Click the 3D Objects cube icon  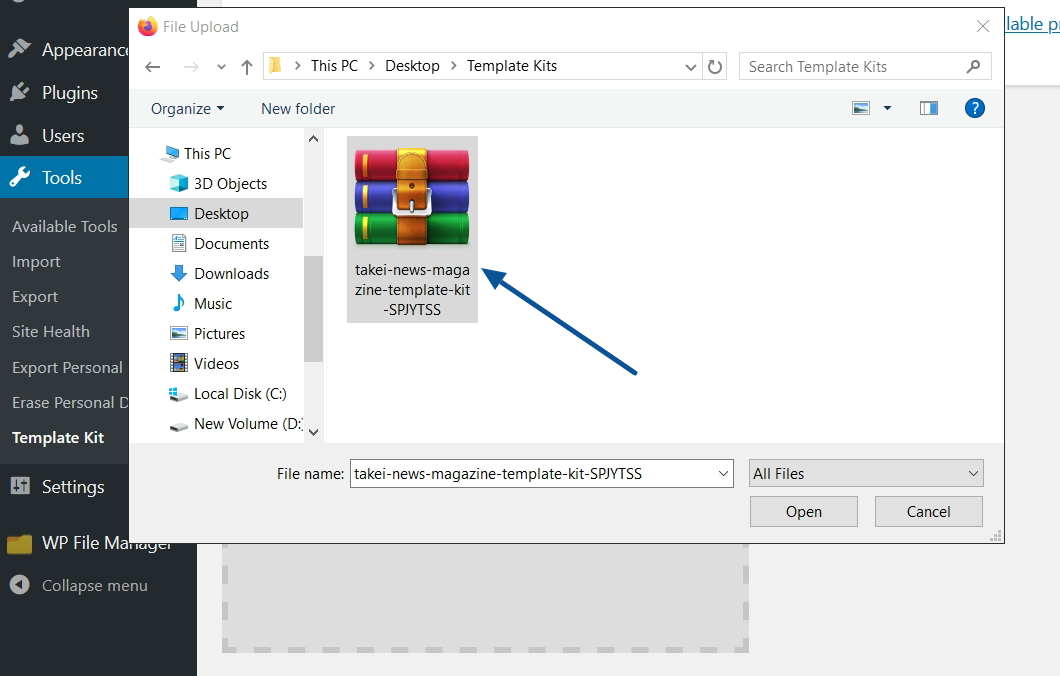click(178, 183)
